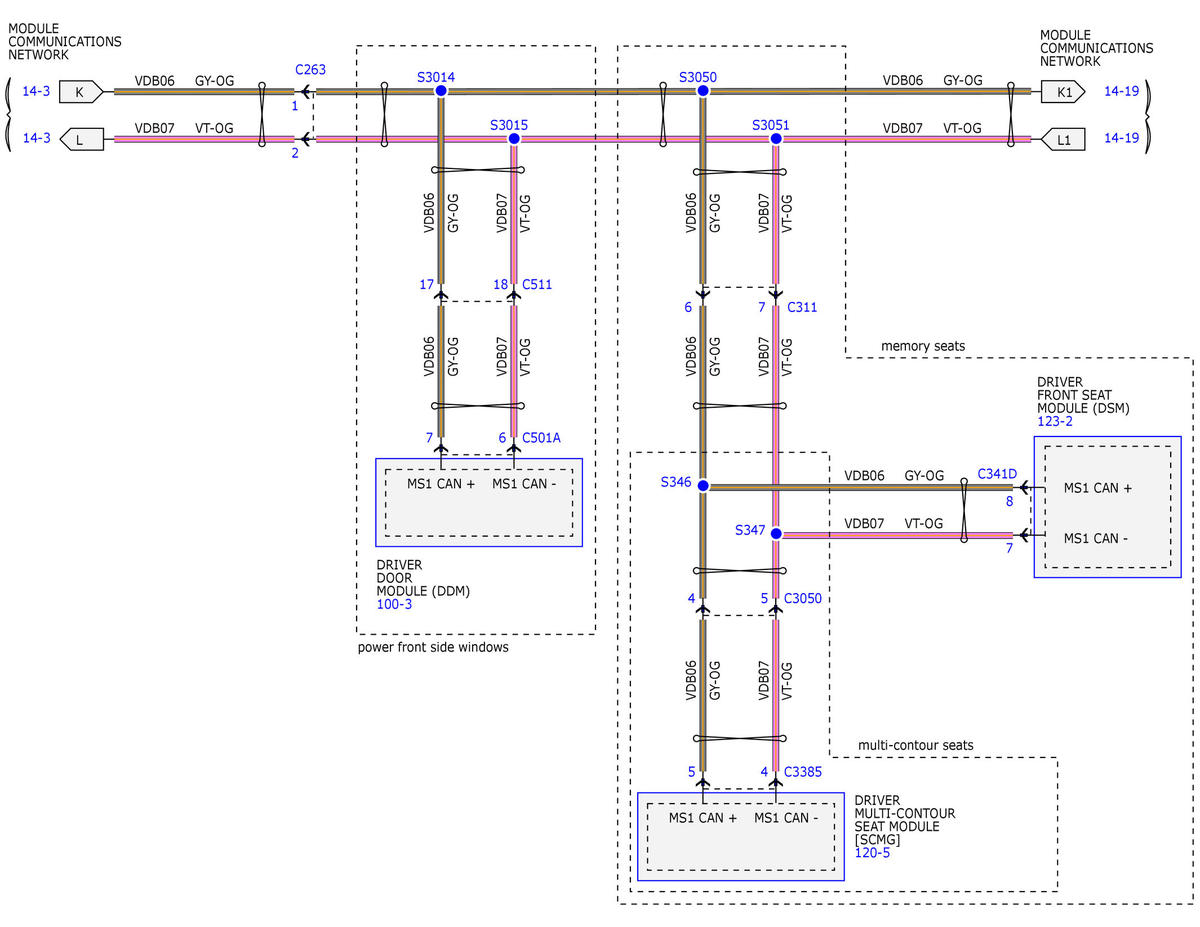Select the S3051 splice junction
Image resolution: width=1200 pixels, height=927 pixels.
(776, 139)
